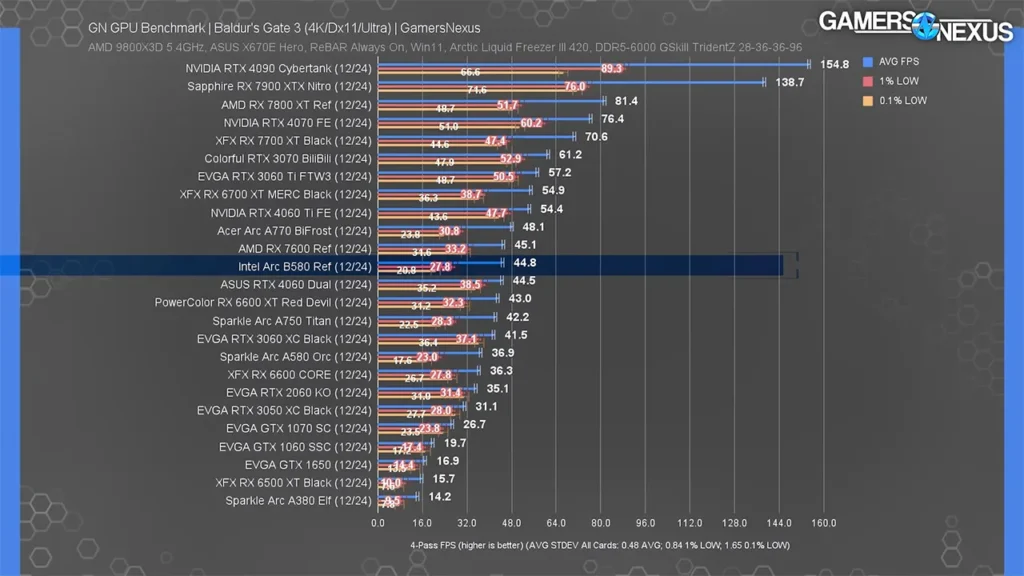Click the 'Colorful RTX 3070 BiliBili (12/24)' label

287,159
